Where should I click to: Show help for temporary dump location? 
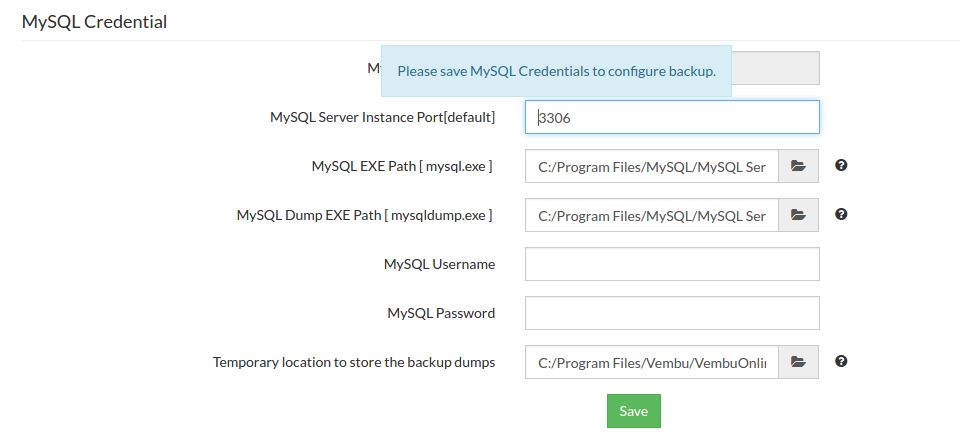point(841,361)
